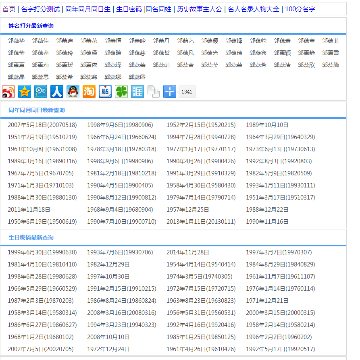Open more share options plus icon
Viewport: 360px width, 360px height.
tap(169, 91)
